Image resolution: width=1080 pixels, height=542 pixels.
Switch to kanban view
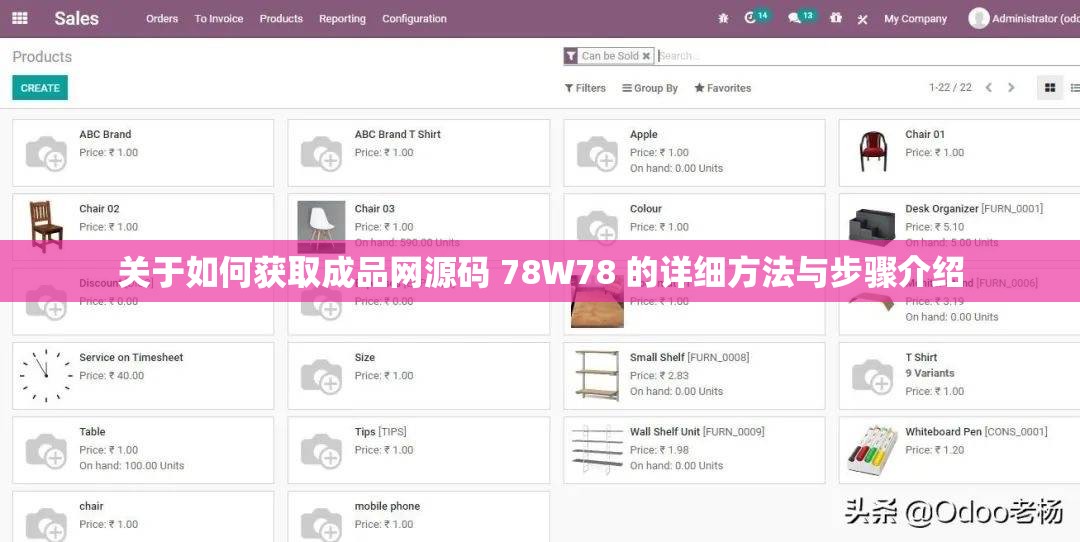(1050, 87)
